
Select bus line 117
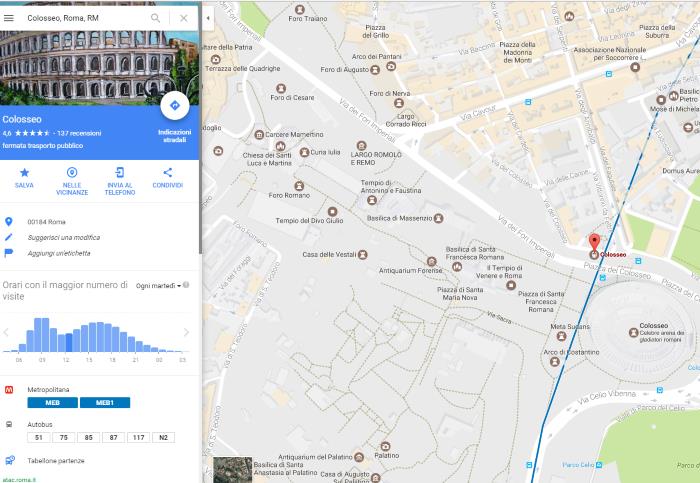pyautogui.click(x=138, y=437)
